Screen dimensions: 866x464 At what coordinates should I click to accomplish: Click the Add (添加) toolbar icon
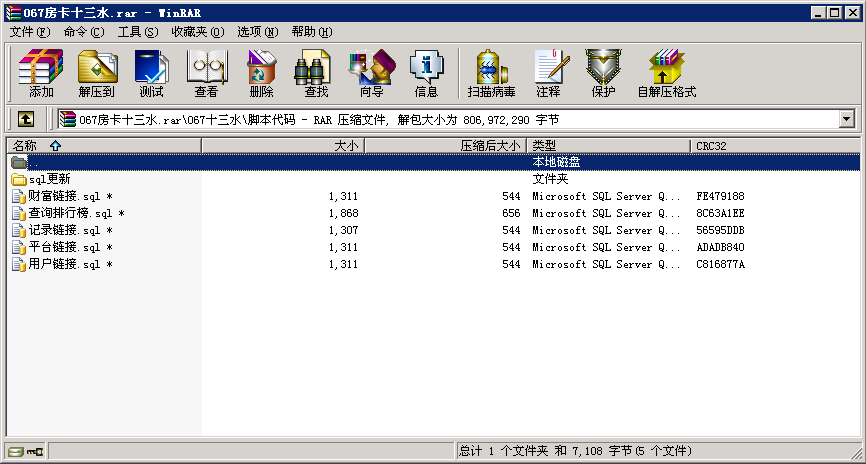[41, 73]
